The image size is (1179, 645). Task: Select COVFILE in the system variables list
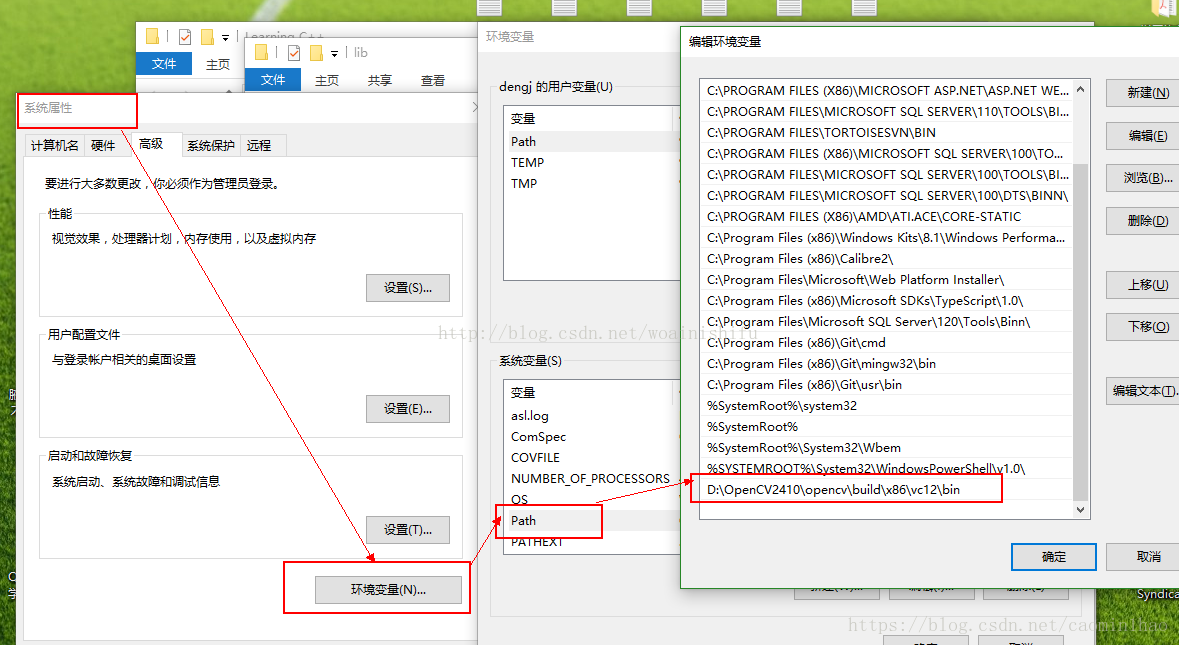[x=592, y=458]
